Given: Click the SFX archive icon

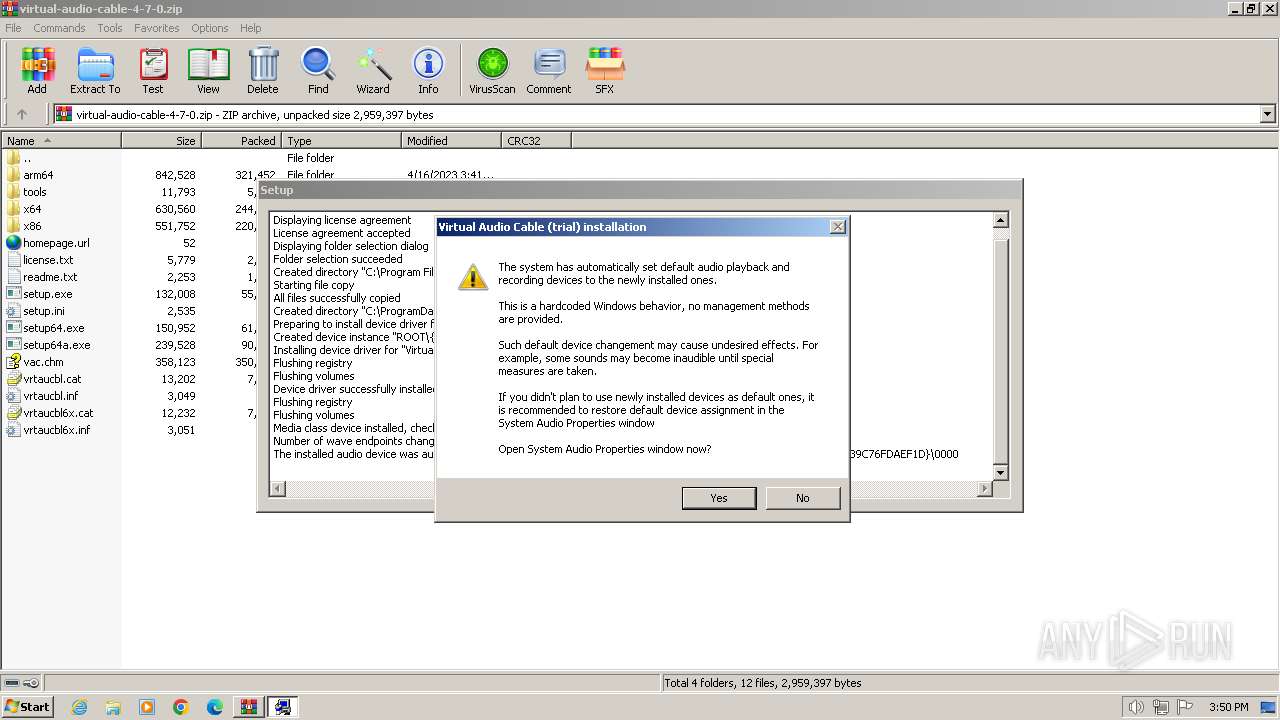Looking at the screenshot, I should pyautogui.click(x=605, y=71).
